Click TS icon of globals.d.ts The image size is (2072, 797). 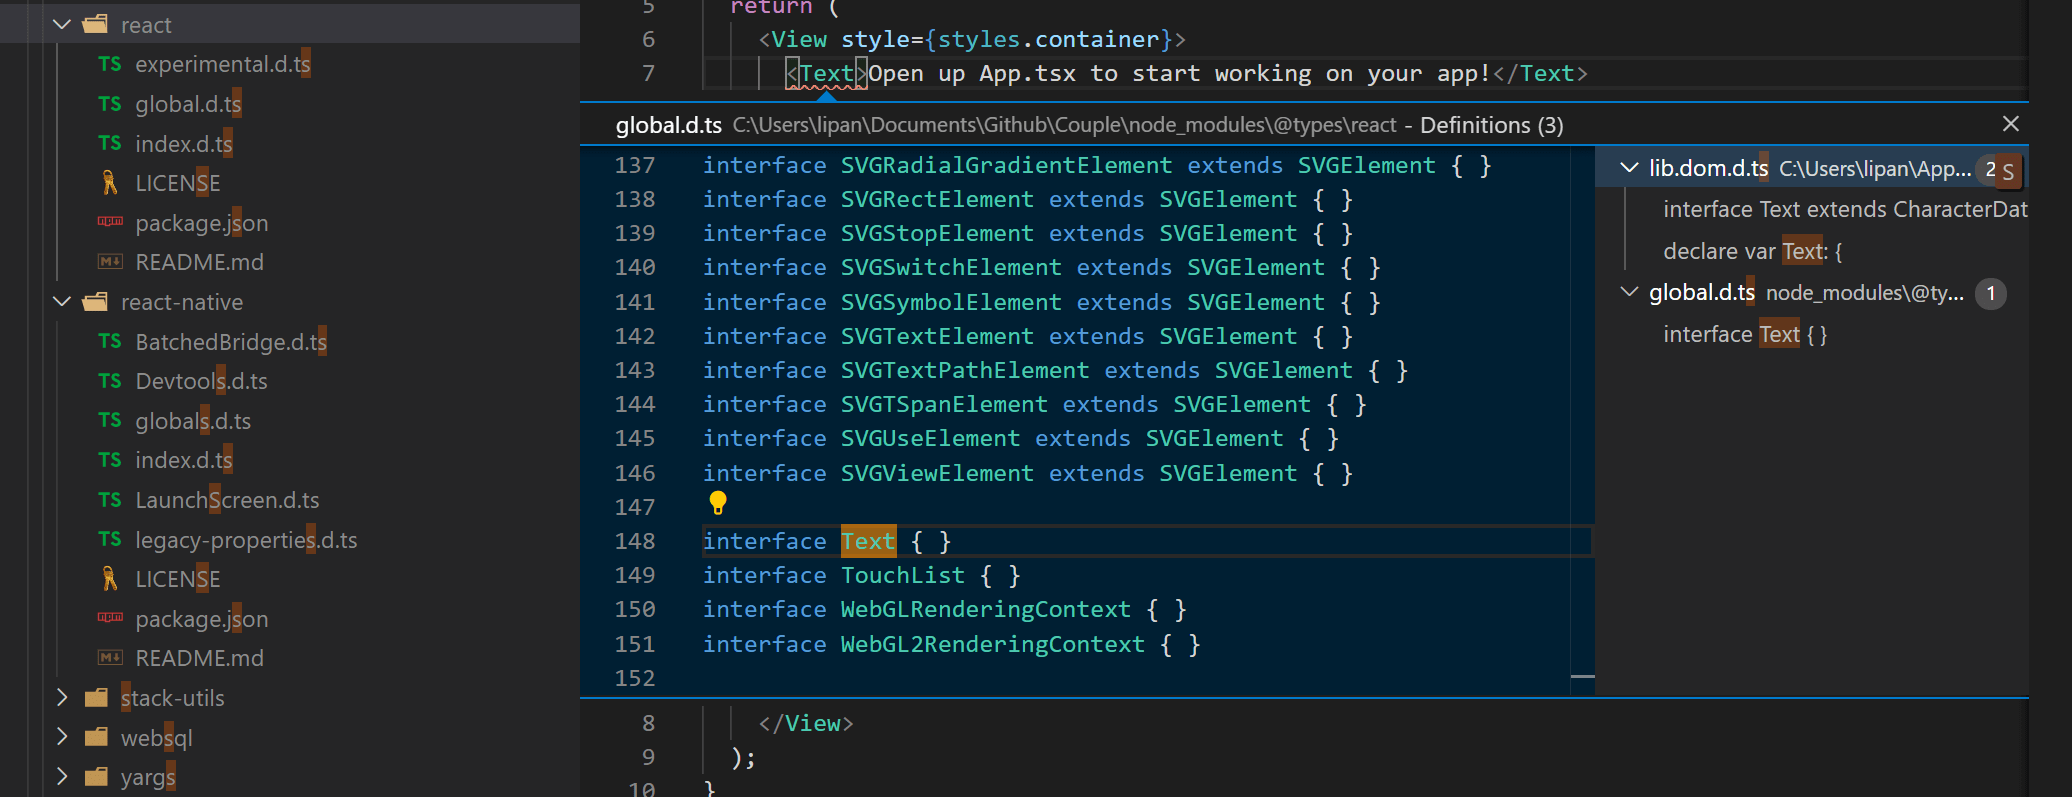click(110, 420)
